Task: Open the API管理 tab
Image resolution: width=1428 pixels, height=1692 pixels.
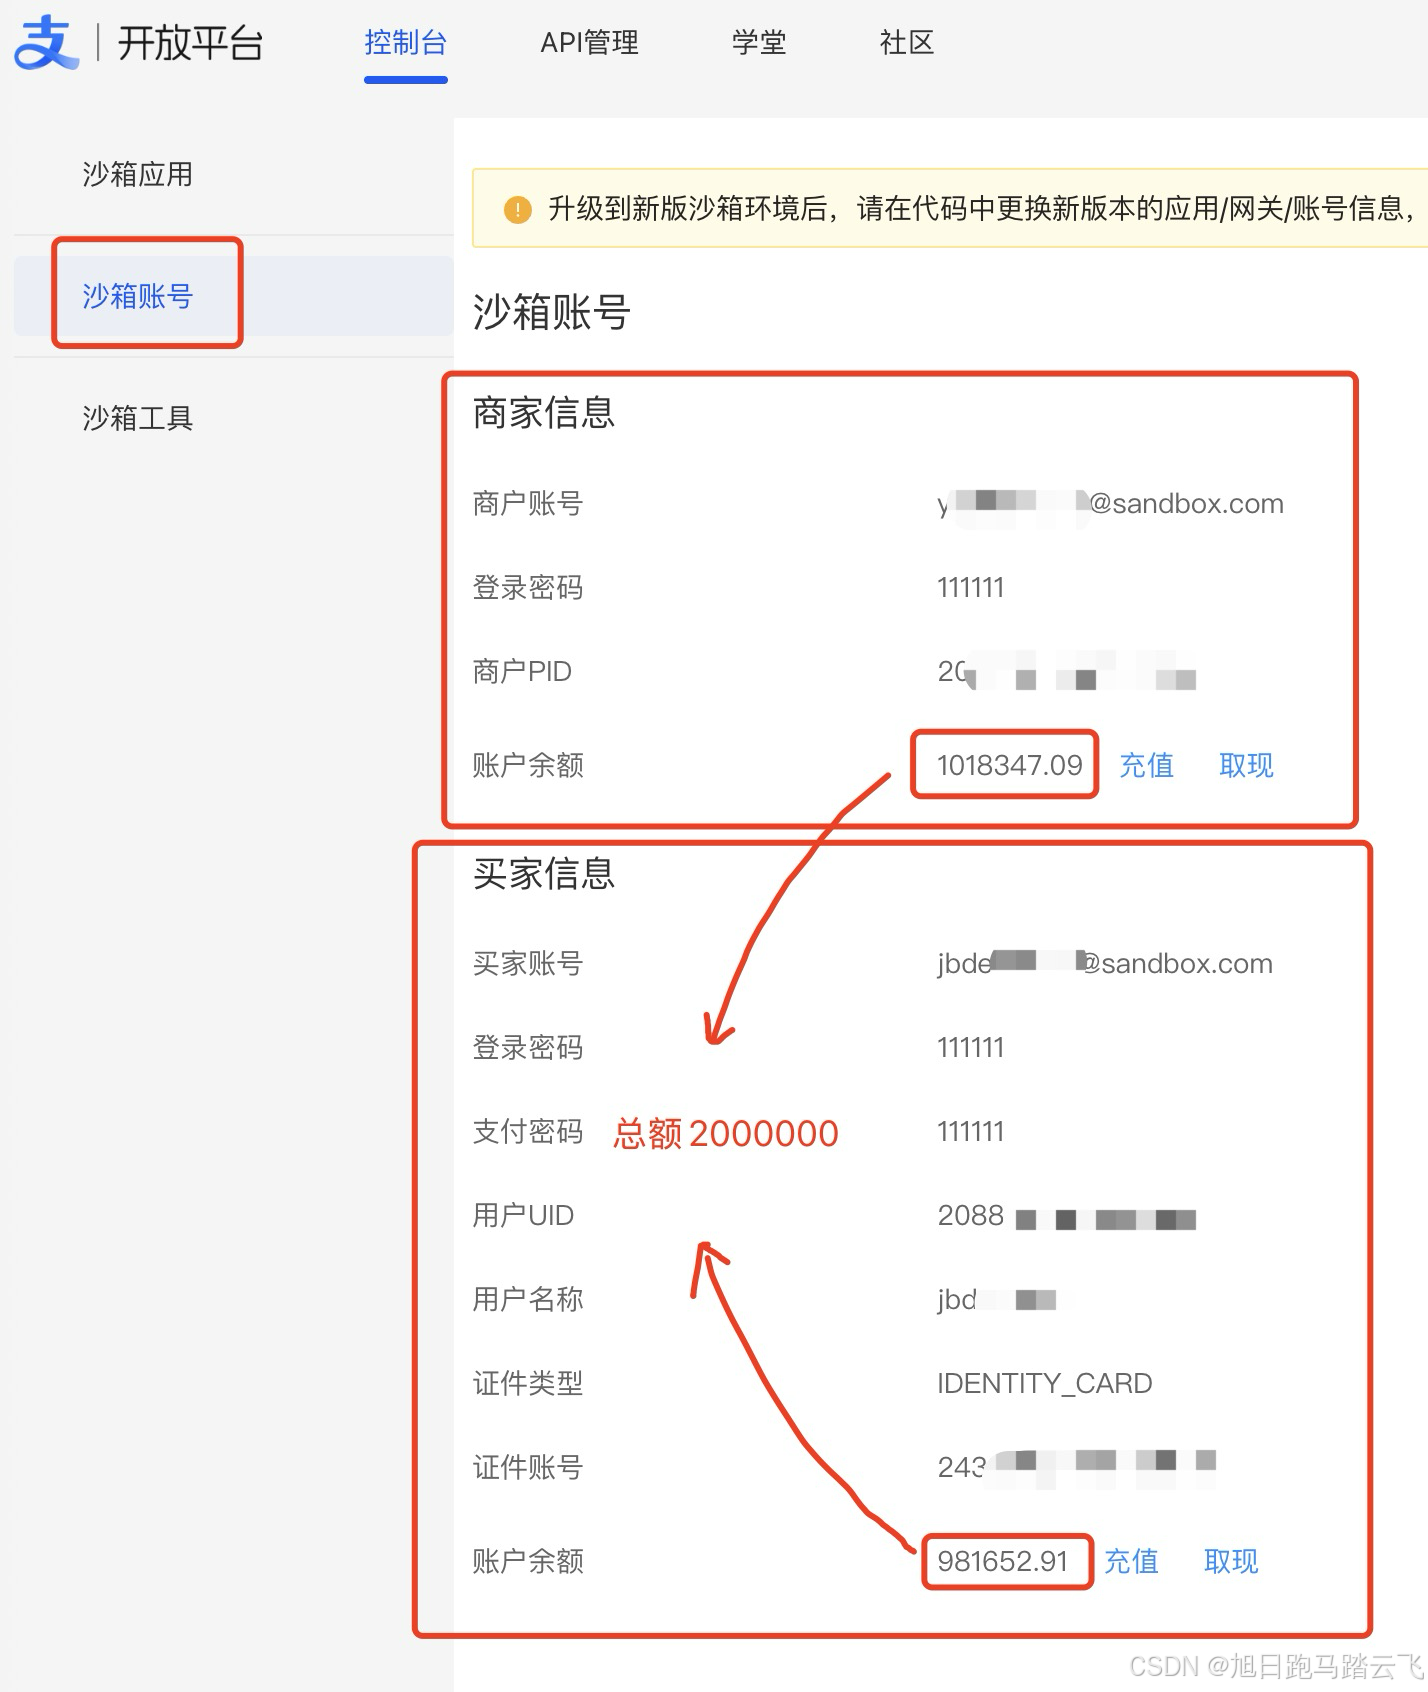Action: [589, 43]
